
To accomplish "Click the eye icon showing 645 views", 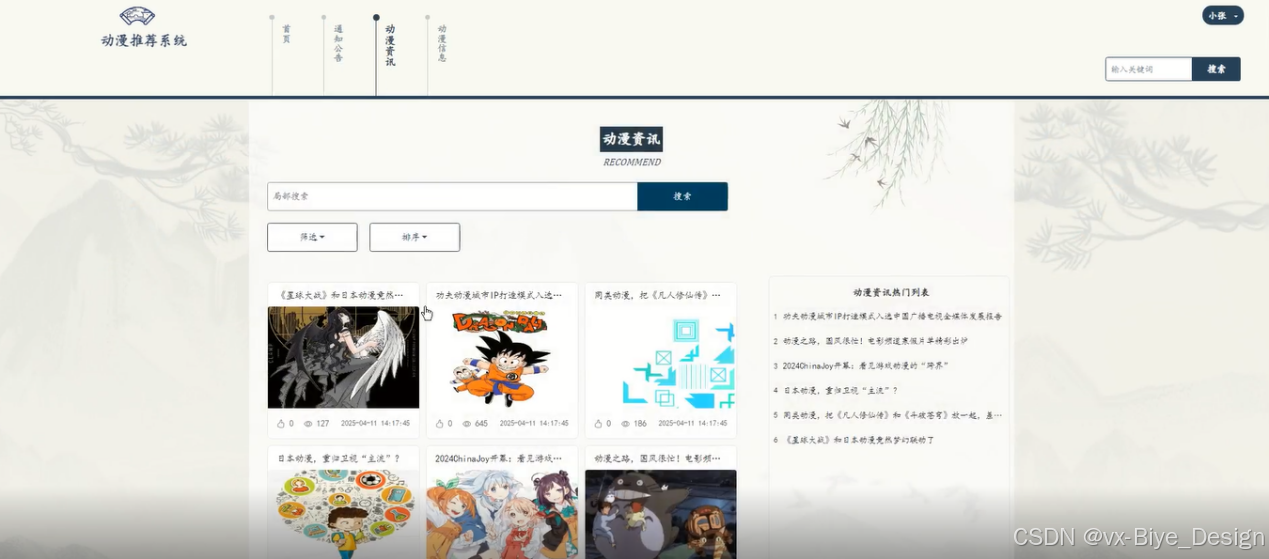I will tap(467, 424).
